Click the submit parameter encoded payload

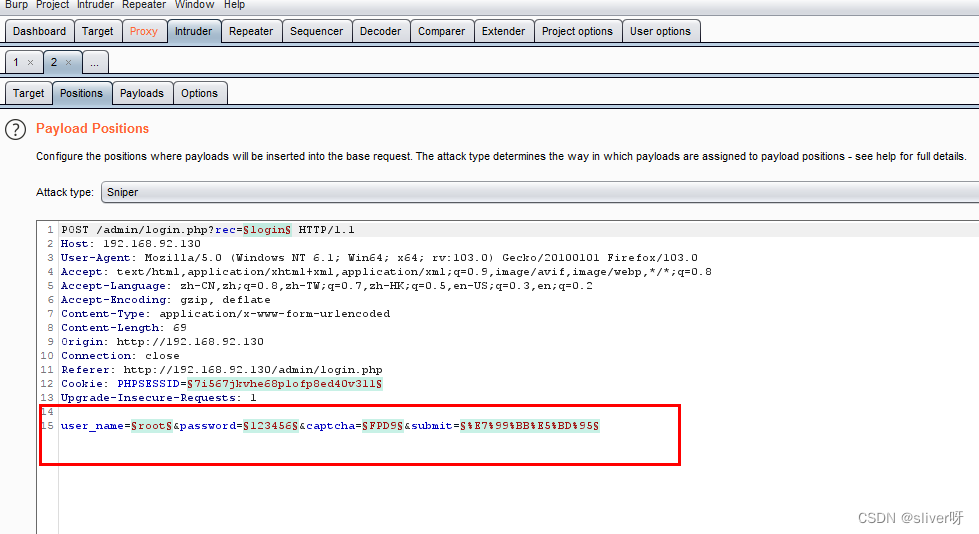(x=530, y=425)
